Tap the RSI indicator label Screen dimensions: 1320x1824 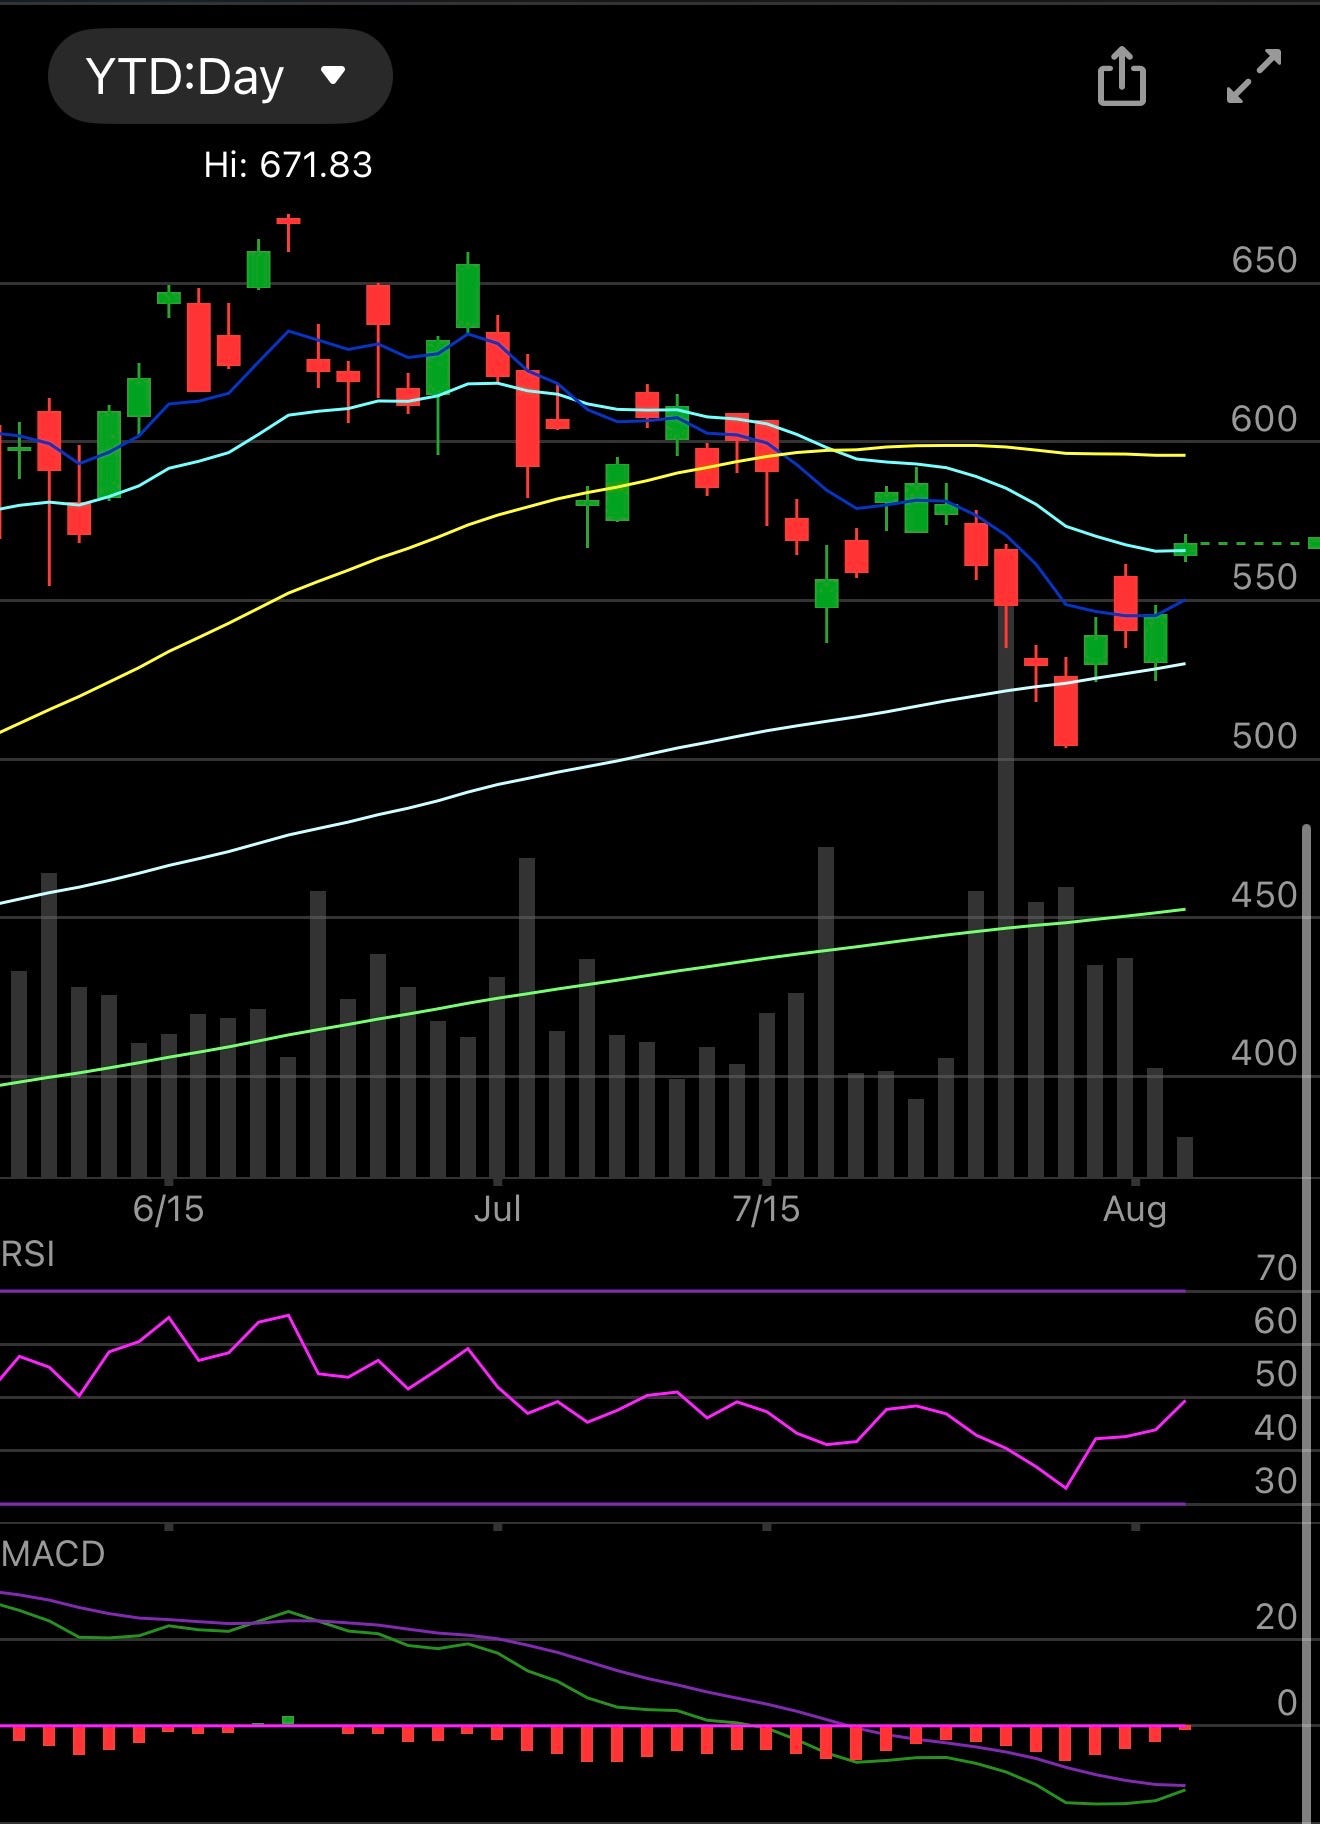pos(28,1254)
